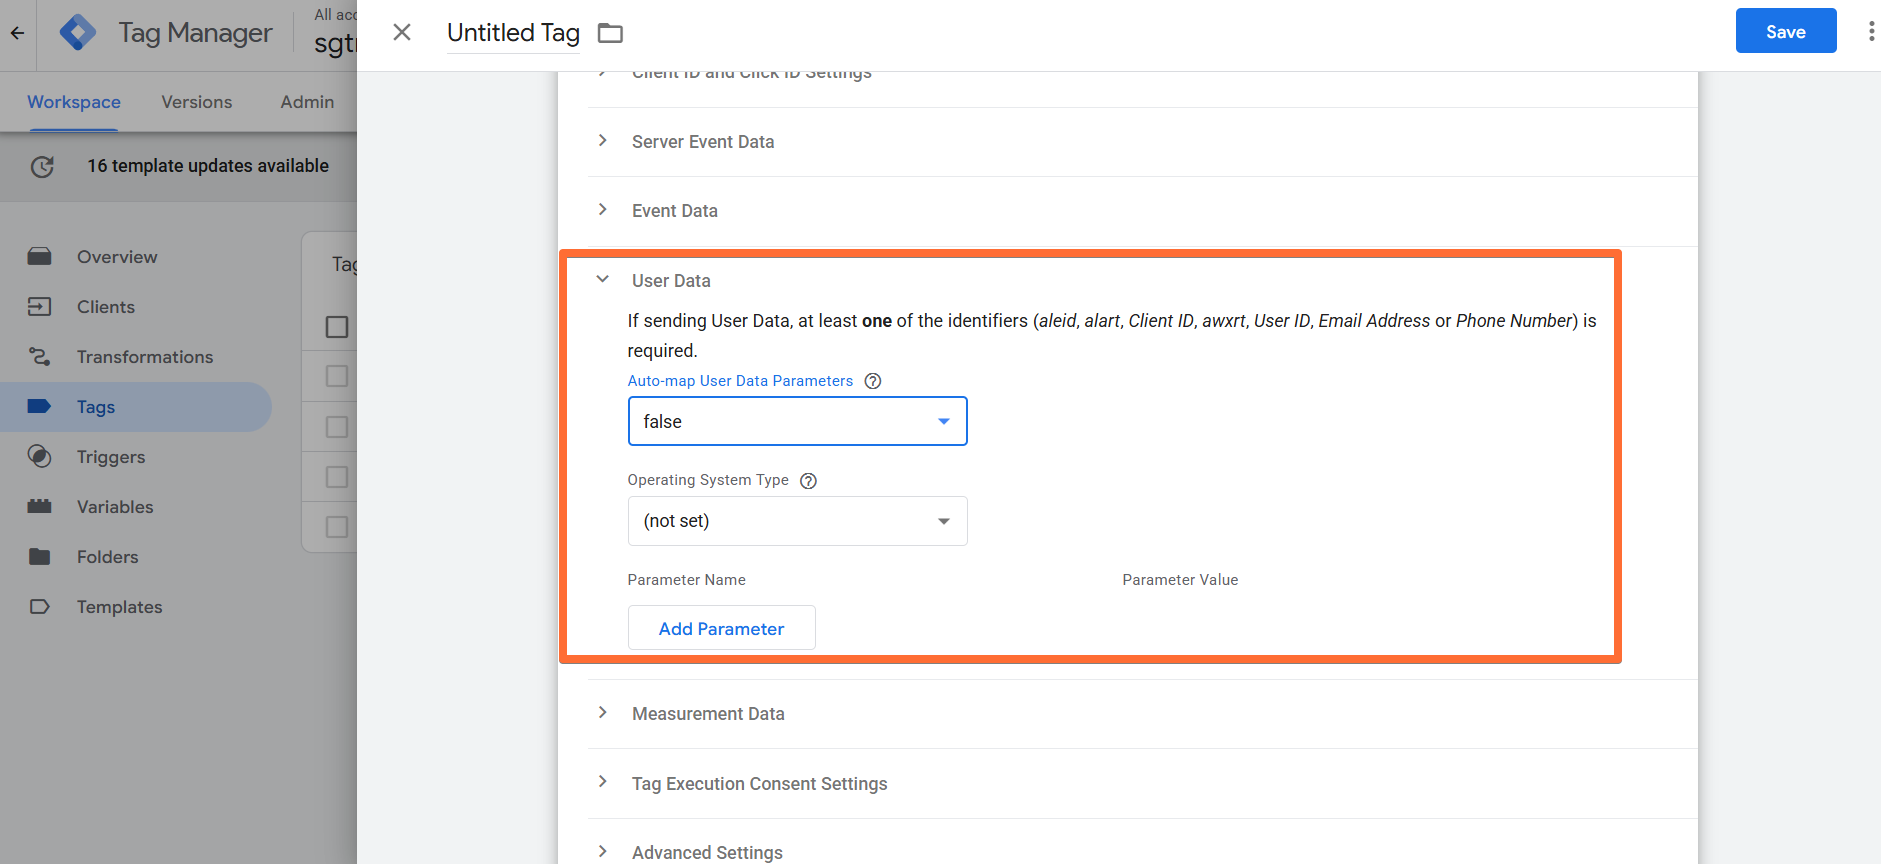This screenshot has width=1881, height=864.
Task: Click the back arrow in Tag Manager header
Action: pos(17,33)
